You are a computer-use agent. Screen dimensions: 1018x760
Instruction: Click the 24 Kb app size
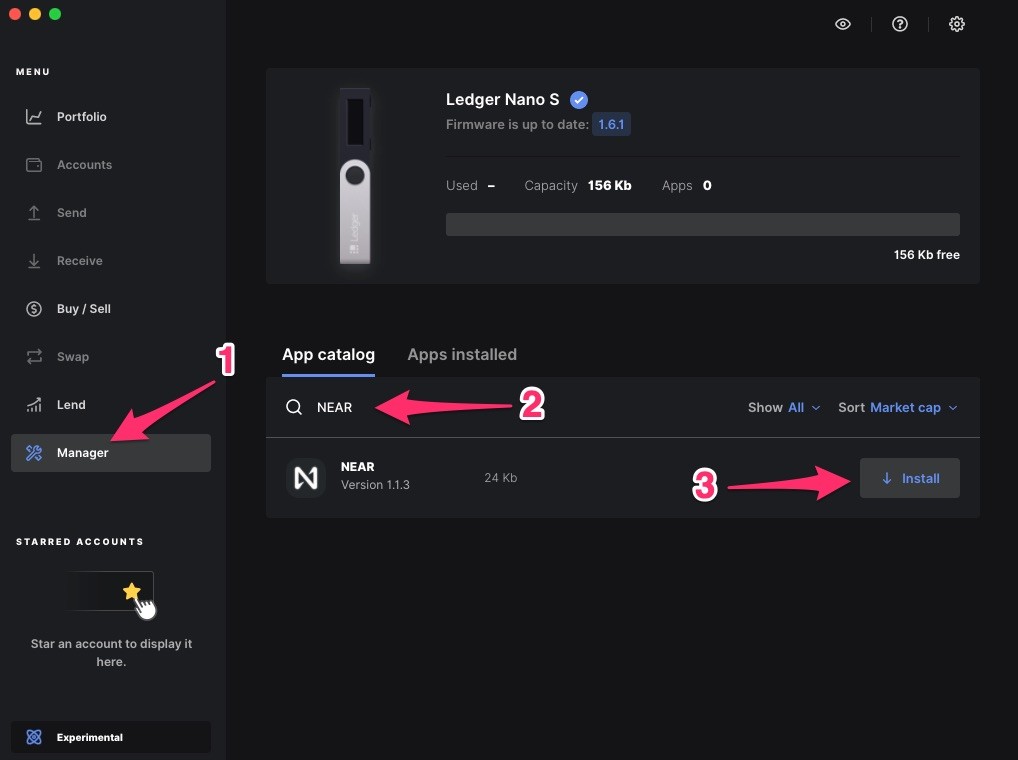click(x=501, y=478)
